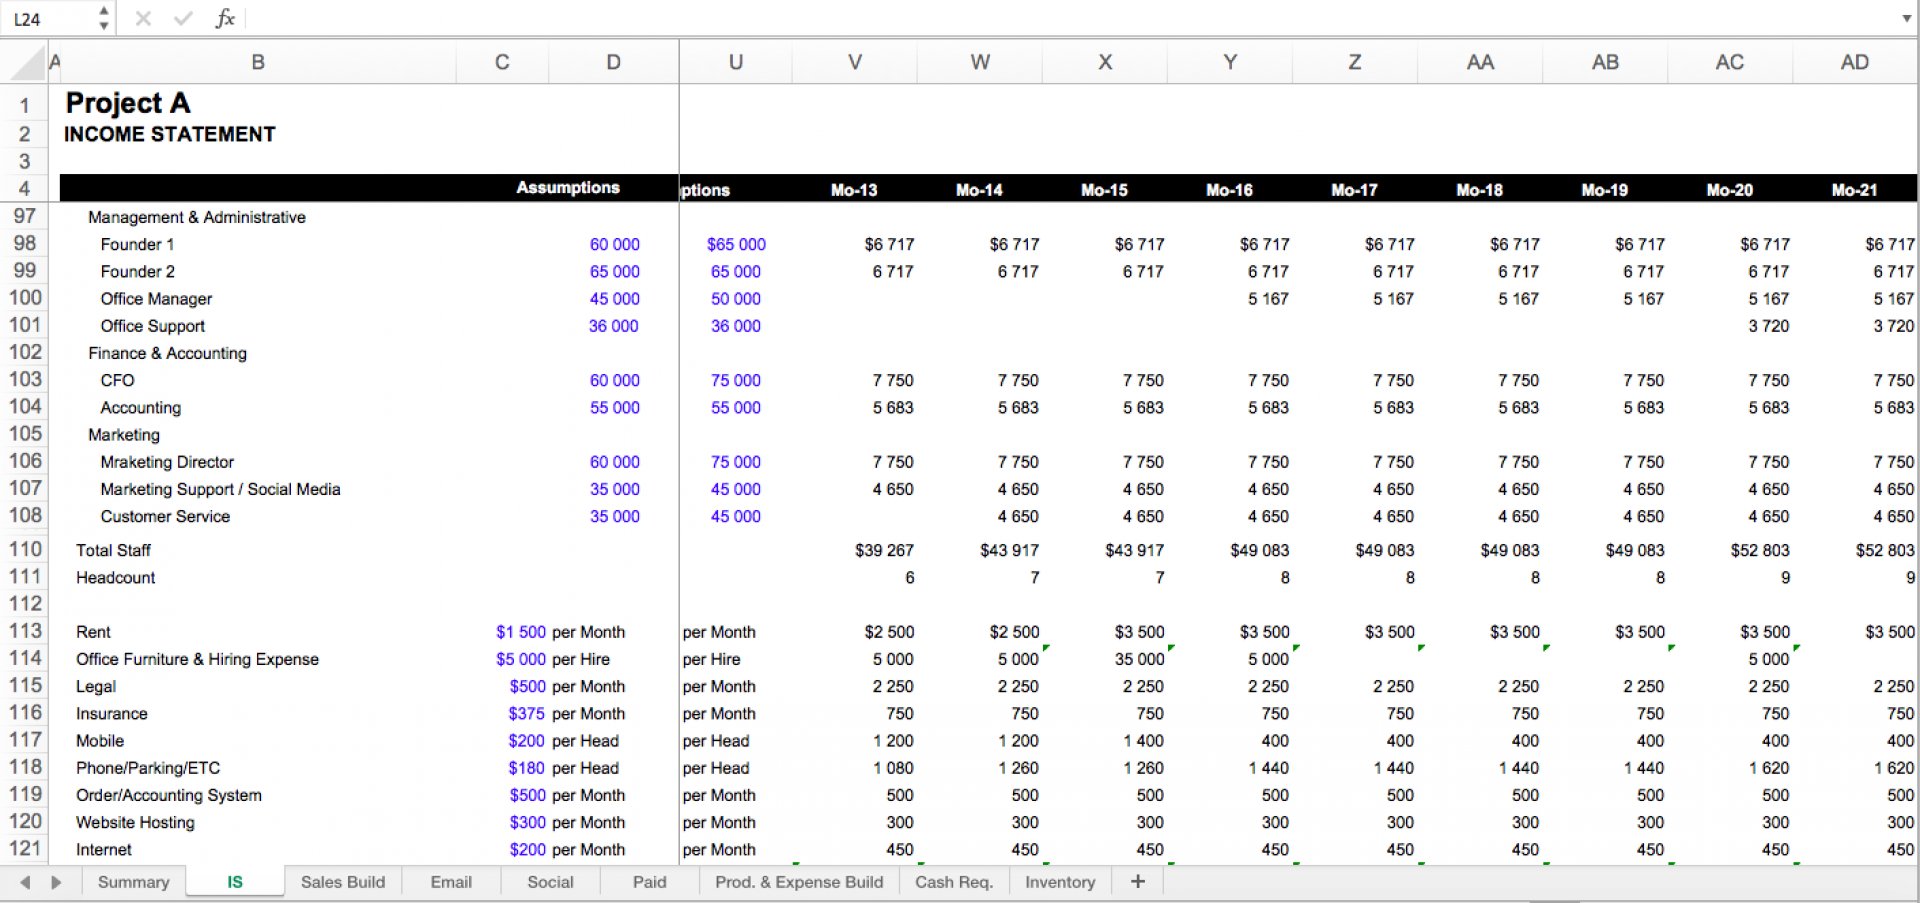This screenshot has height=903, width=1920.
Task: Click the 'Founder 1' label cell
Action: 137,244
